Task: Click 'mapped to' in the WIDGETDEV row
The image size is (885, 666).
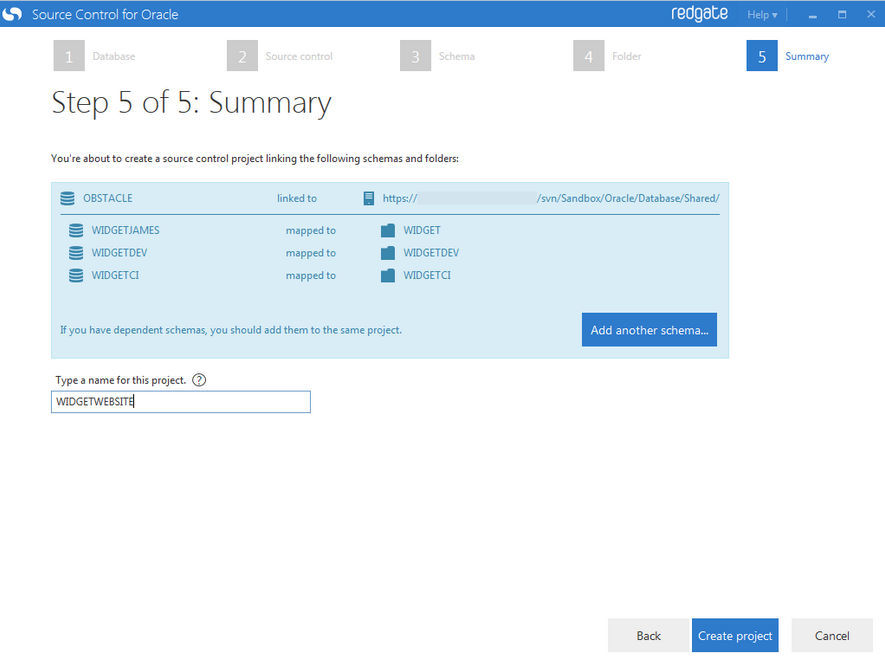Action: [310, 253]
